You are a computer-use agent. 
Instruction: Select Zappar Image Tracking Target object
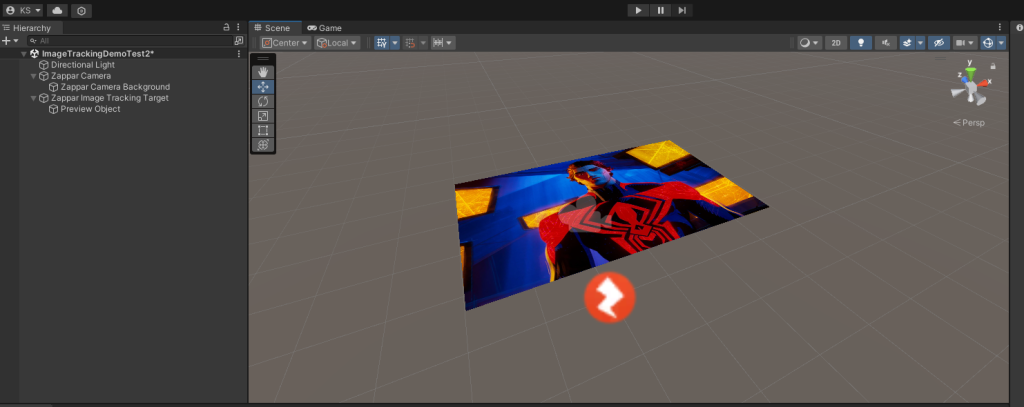tap(110, 98)
